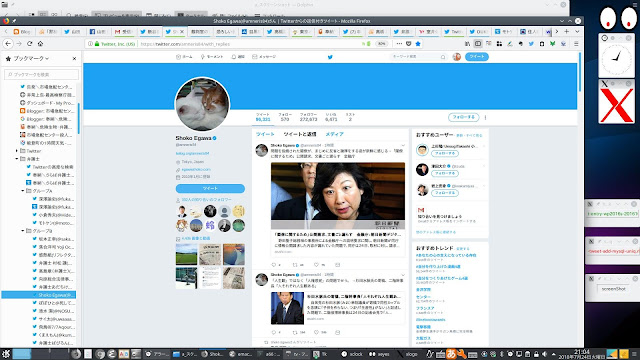This screenshot has width=640, height=360.
Task: Open the Twitter ホーム nav link
Action: click(184, 57)
